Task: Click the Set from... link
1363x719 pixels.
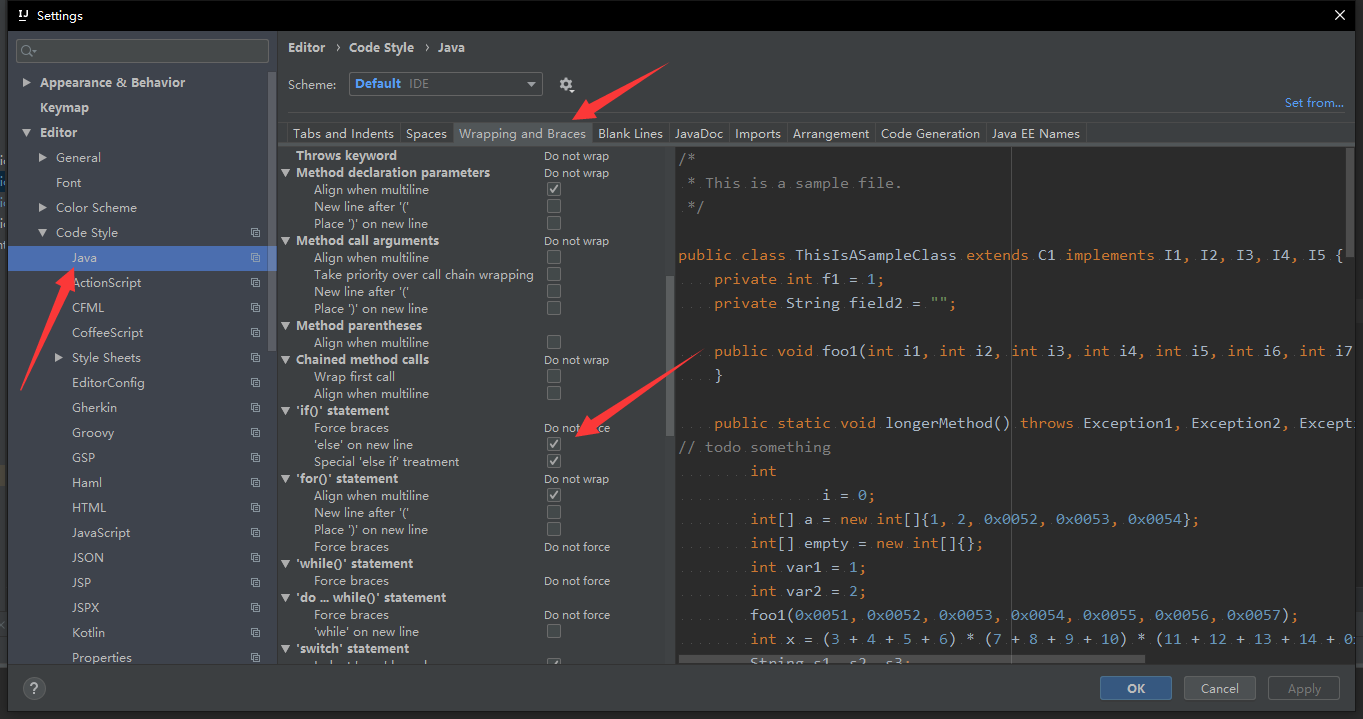Action: [x=1314, y=103]
